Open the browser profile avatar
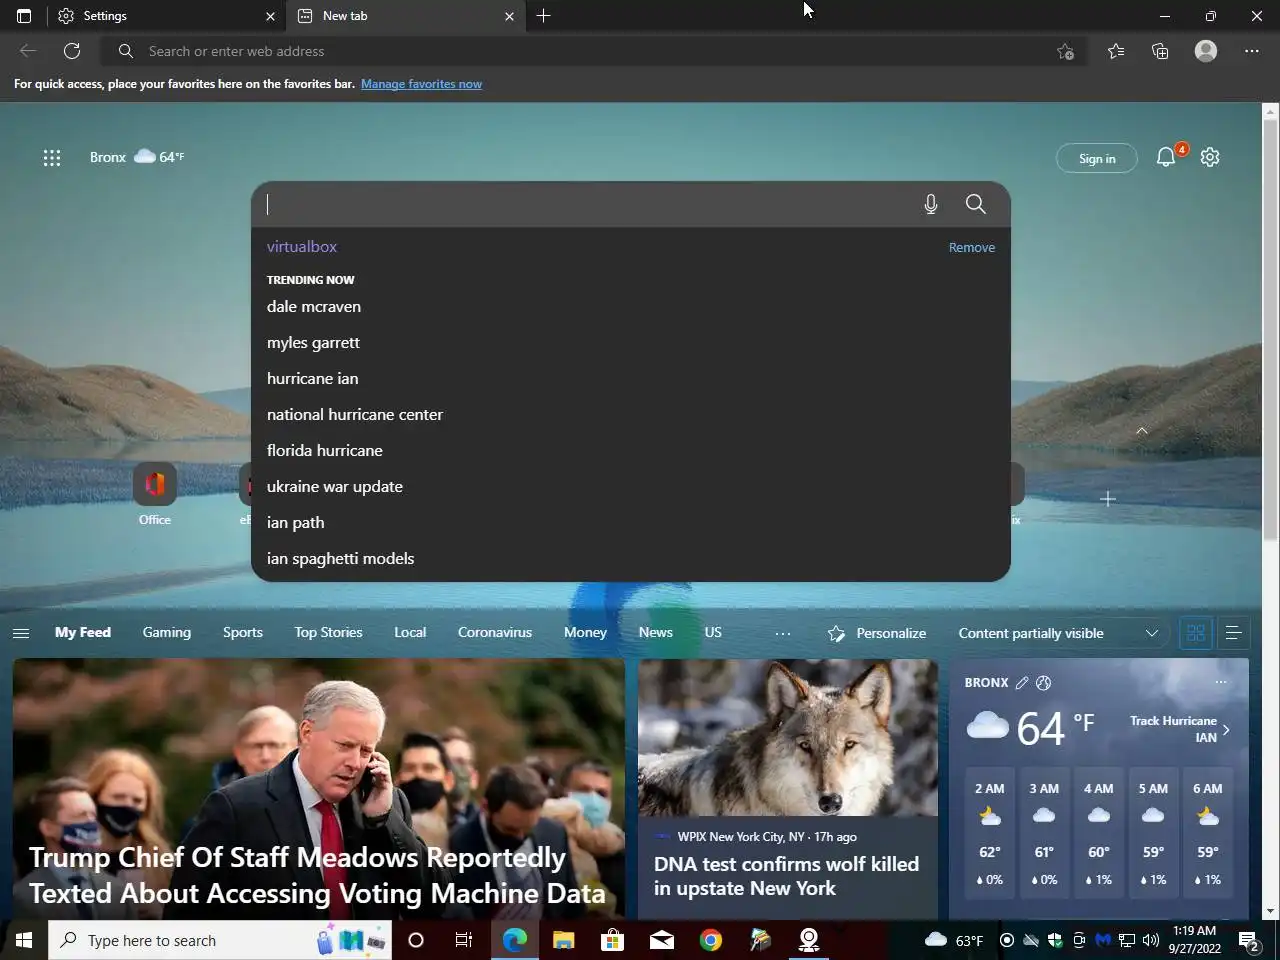This screenshot has height=960, width=1280. tap(1206, 51)
